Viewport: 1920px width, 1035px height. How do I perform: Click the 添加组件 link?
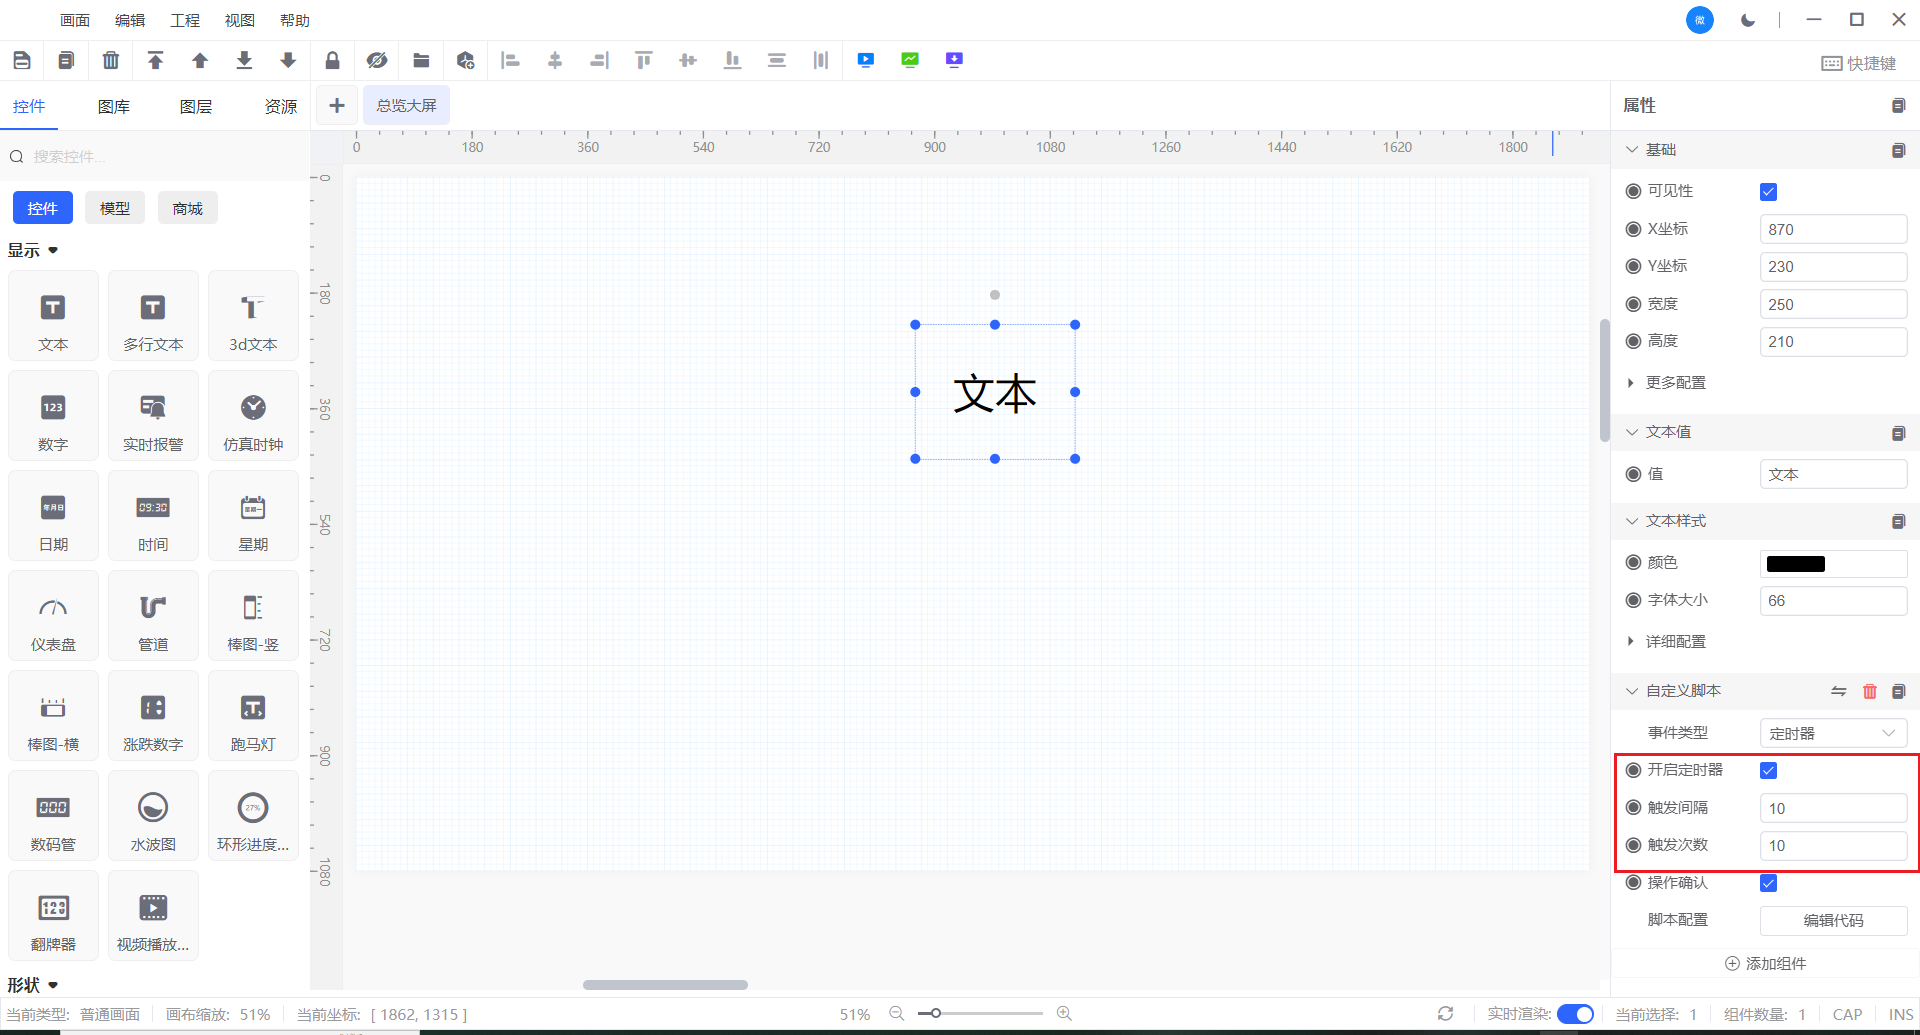point(1765,963)
